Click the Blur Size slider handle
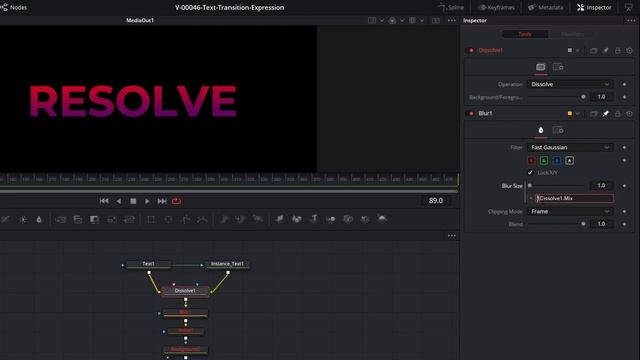 coord(530,186)
